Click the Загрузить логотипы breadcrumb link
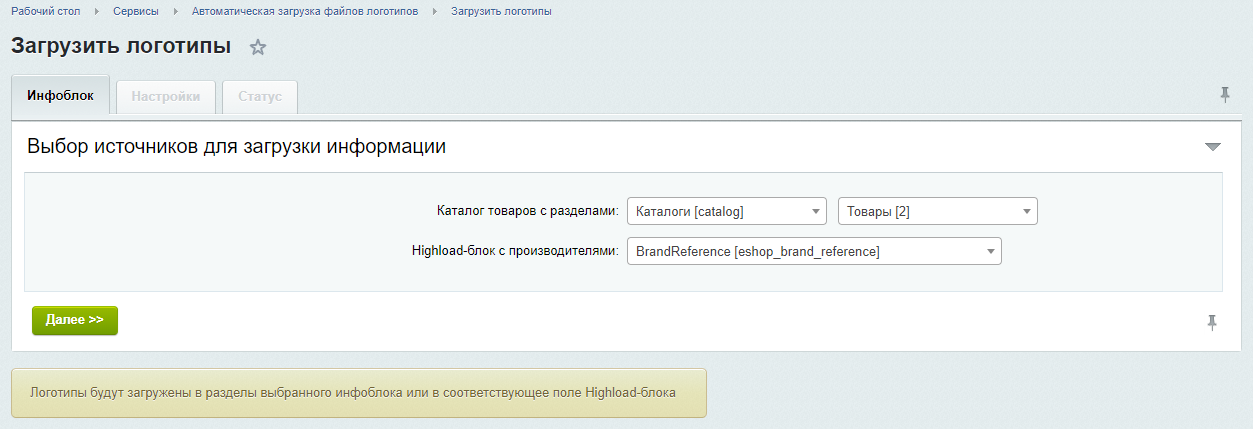 click(x=501, y=11)
